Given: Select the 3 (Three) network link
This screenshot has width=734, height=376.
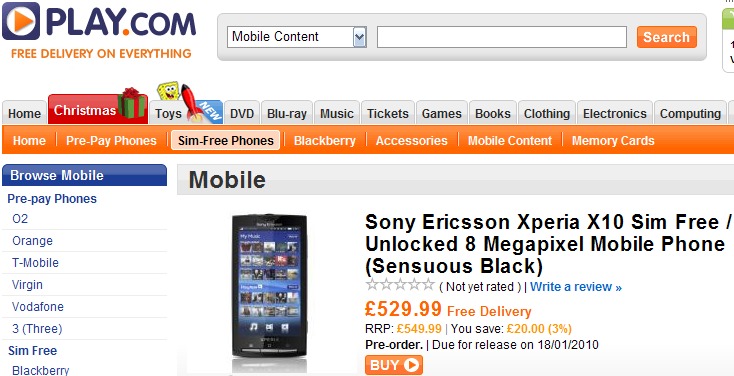Looking at the screenshot, I should point(37,329).
